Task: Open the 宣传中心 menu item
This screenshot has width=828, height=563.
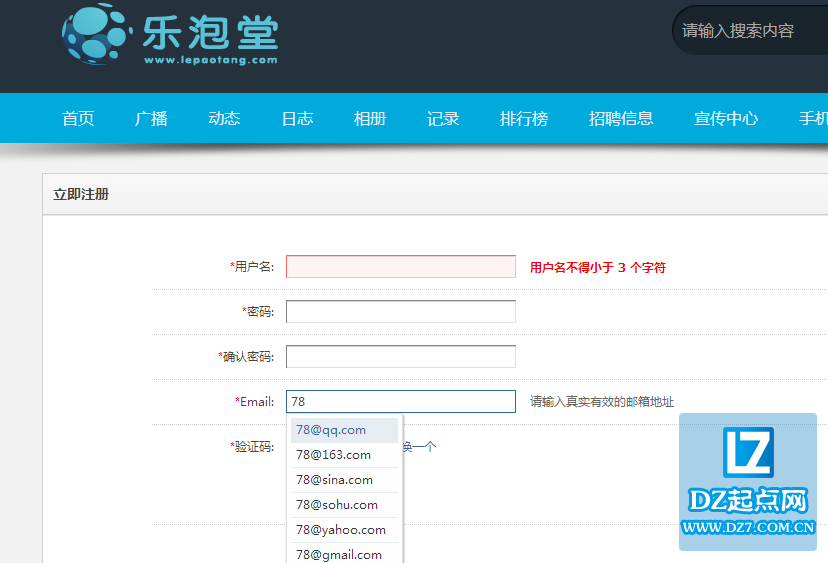Action: (726, 118)
